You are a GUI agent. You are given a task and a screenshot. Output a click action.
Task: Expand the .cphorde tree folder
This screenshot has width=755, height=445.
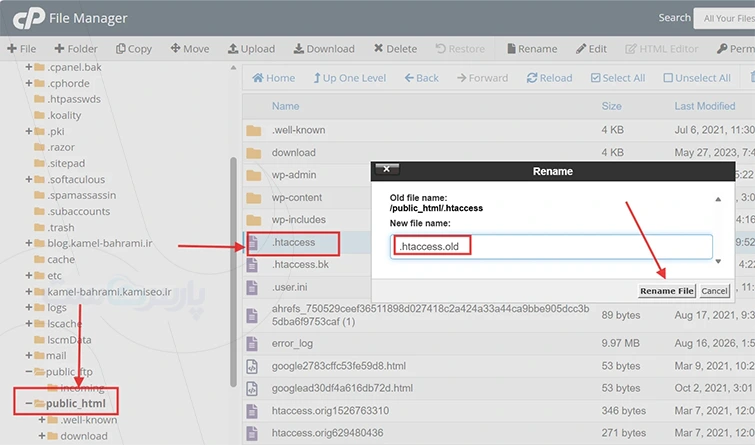coord(28,83)
